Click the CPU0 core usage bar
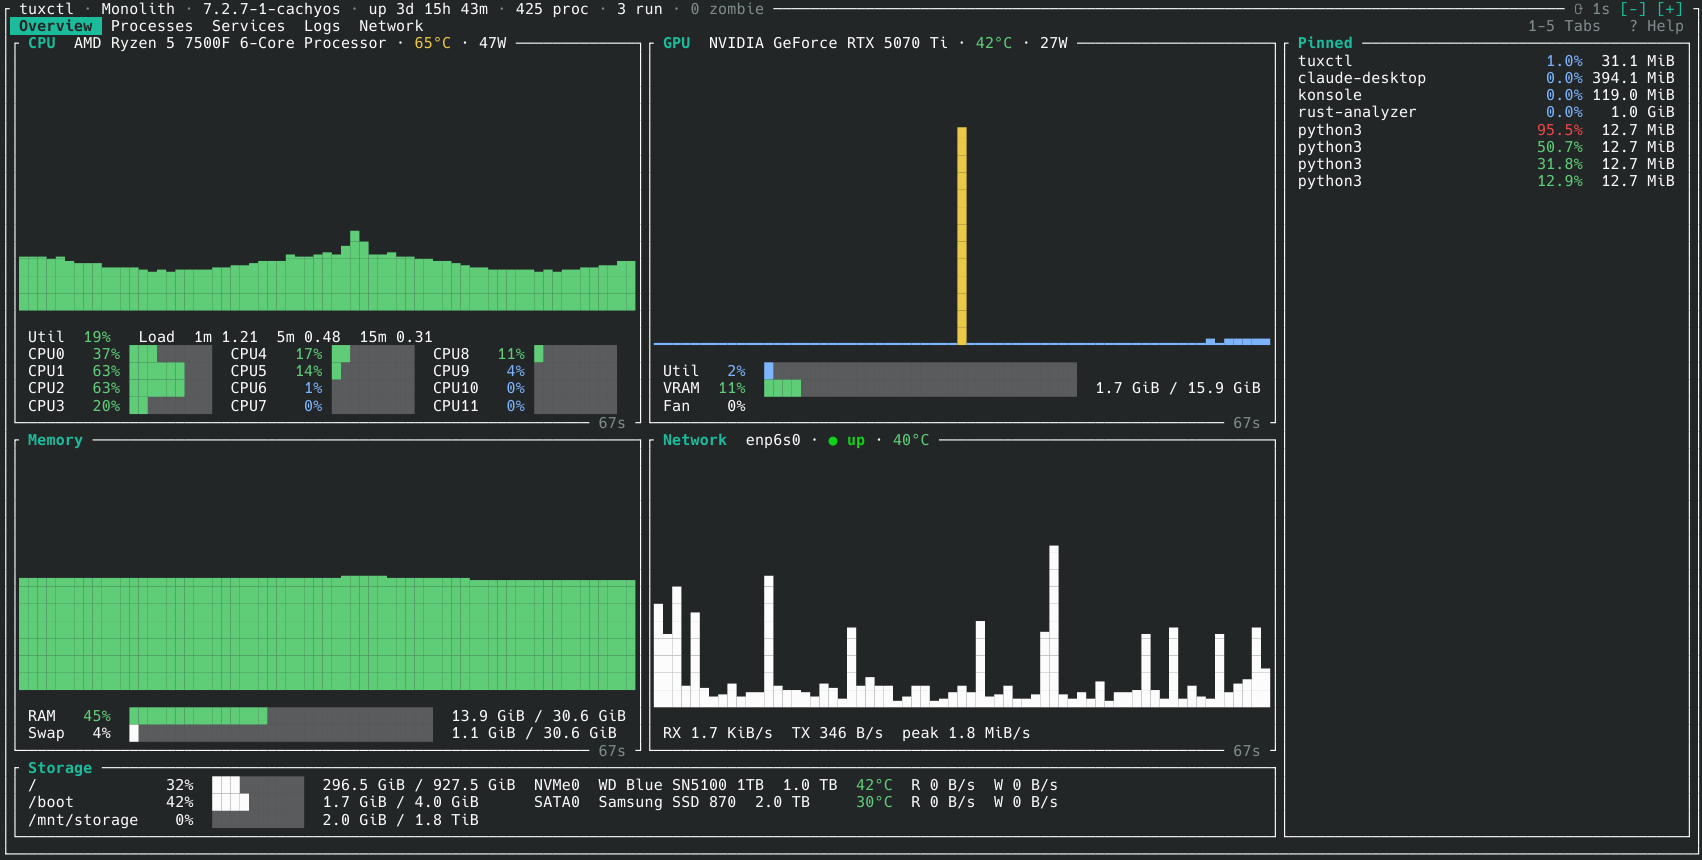The width and height of the screenshot is (1702, 860). [x=170, y=354]
